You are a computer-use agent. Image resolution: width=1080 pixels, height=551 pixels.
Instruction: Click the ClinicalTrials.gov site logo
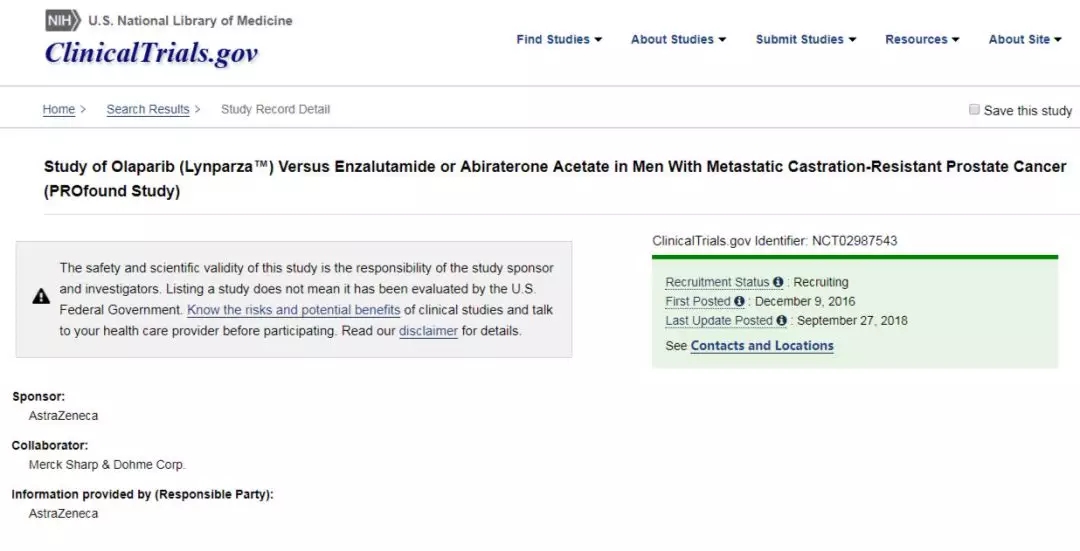pyautogui.click(x=151, y=53)
